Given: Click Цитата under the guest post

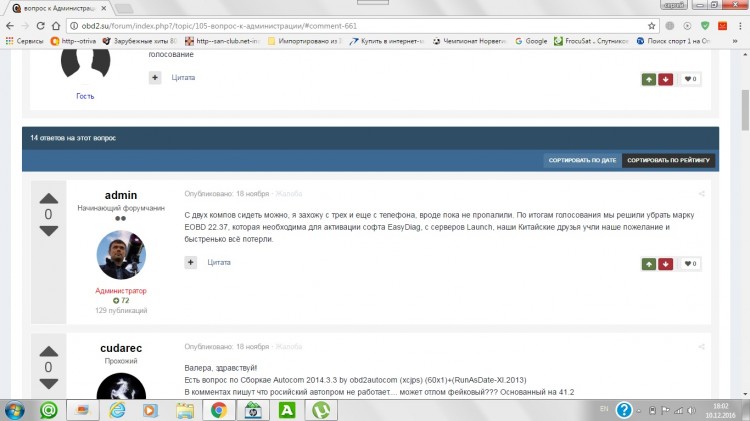Looking at the screenshot, I should pos(183,78).
